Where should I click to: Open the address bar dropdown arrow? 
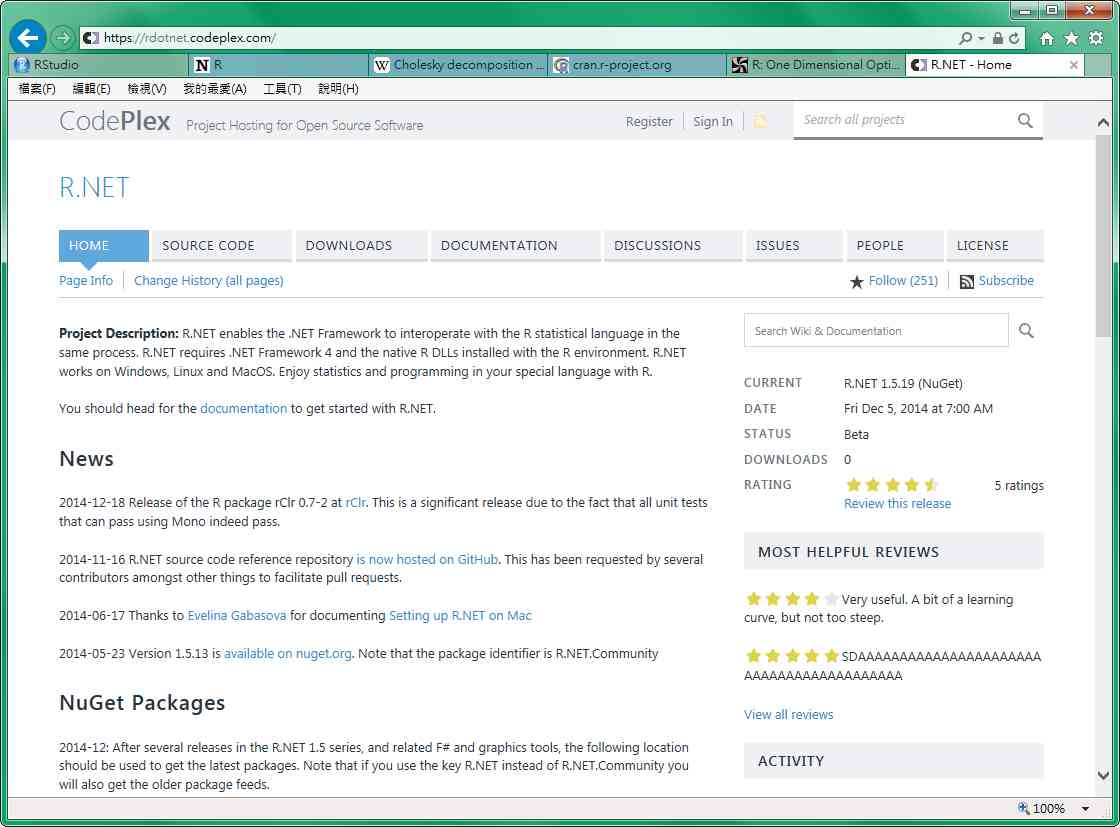pos(981,38)
